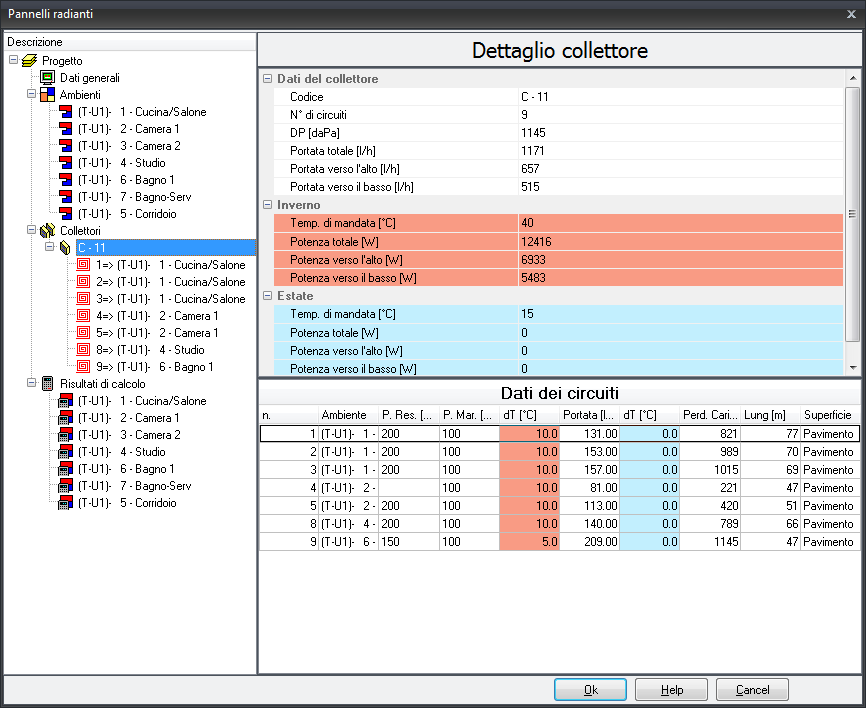Click the Collettori node icon
The image size is (866, 708).
click(47, 231)
